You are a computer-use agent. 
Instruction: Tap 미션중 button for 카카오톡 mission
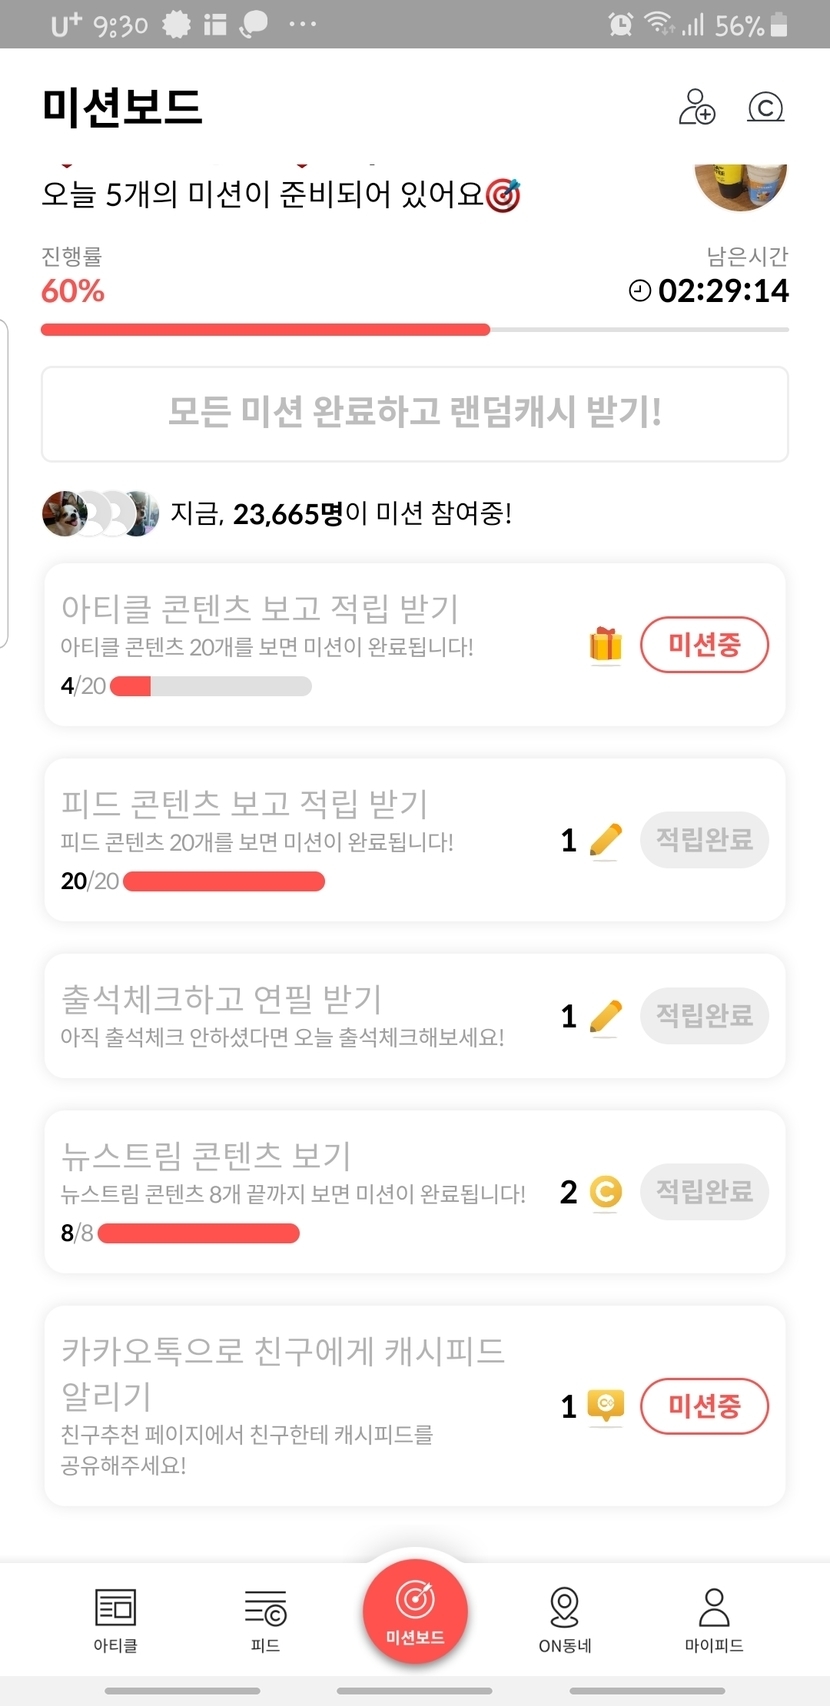click(704, 1406)
